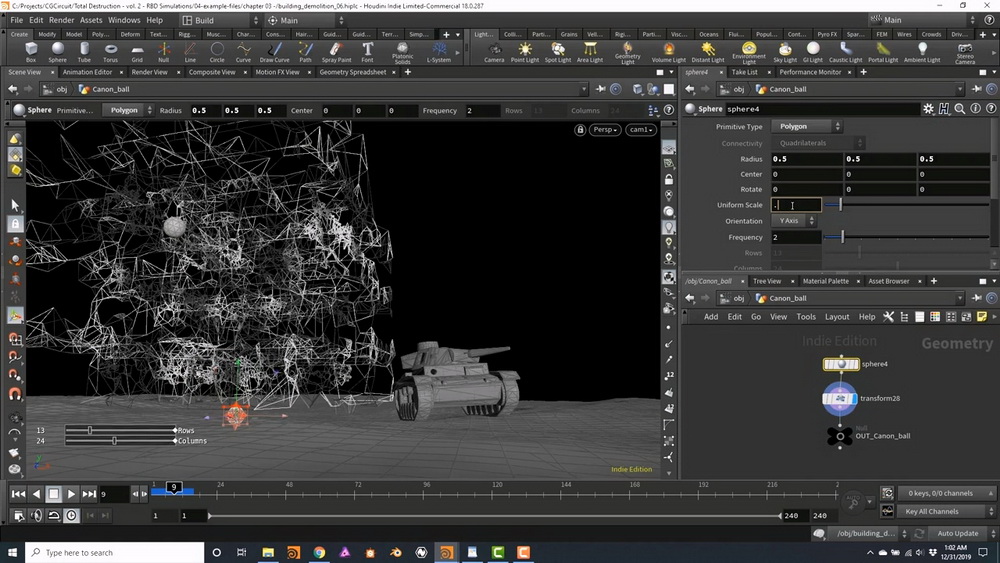Open the network editor Layout menu
This screenshot has height=563, width=1000.
point(837,317)
